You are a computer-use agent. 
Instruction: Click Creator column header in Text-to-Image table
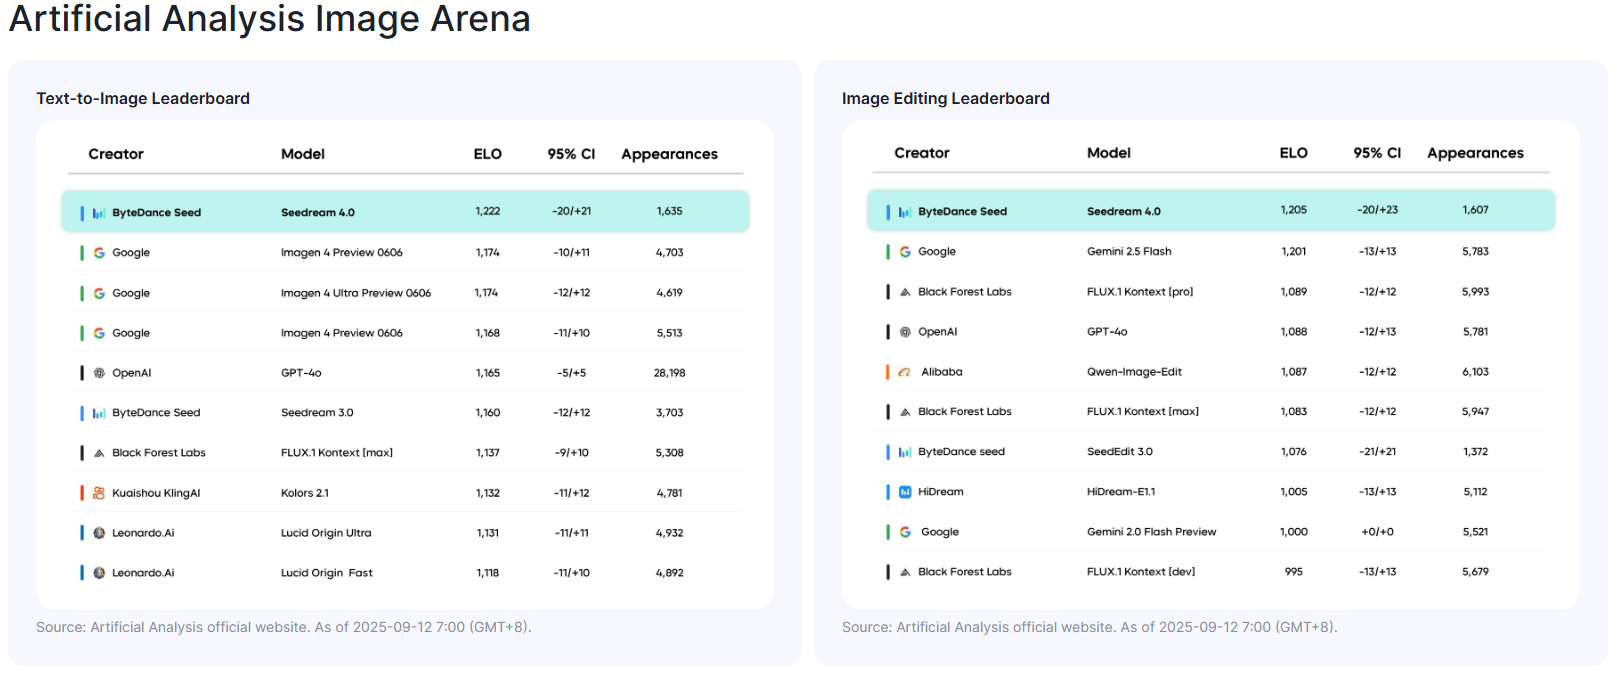coord(116,154)
